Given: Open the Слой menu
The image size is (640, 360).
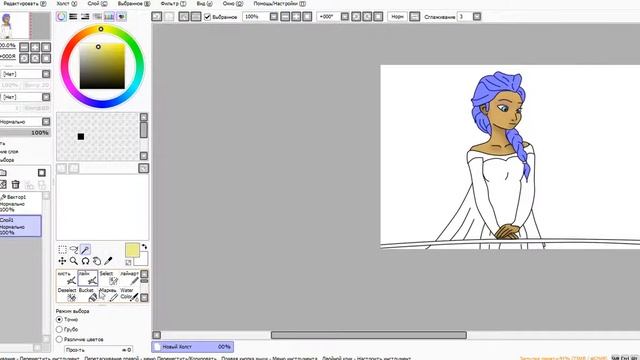Looking at the screenshot, I should (x=98, y=4).
